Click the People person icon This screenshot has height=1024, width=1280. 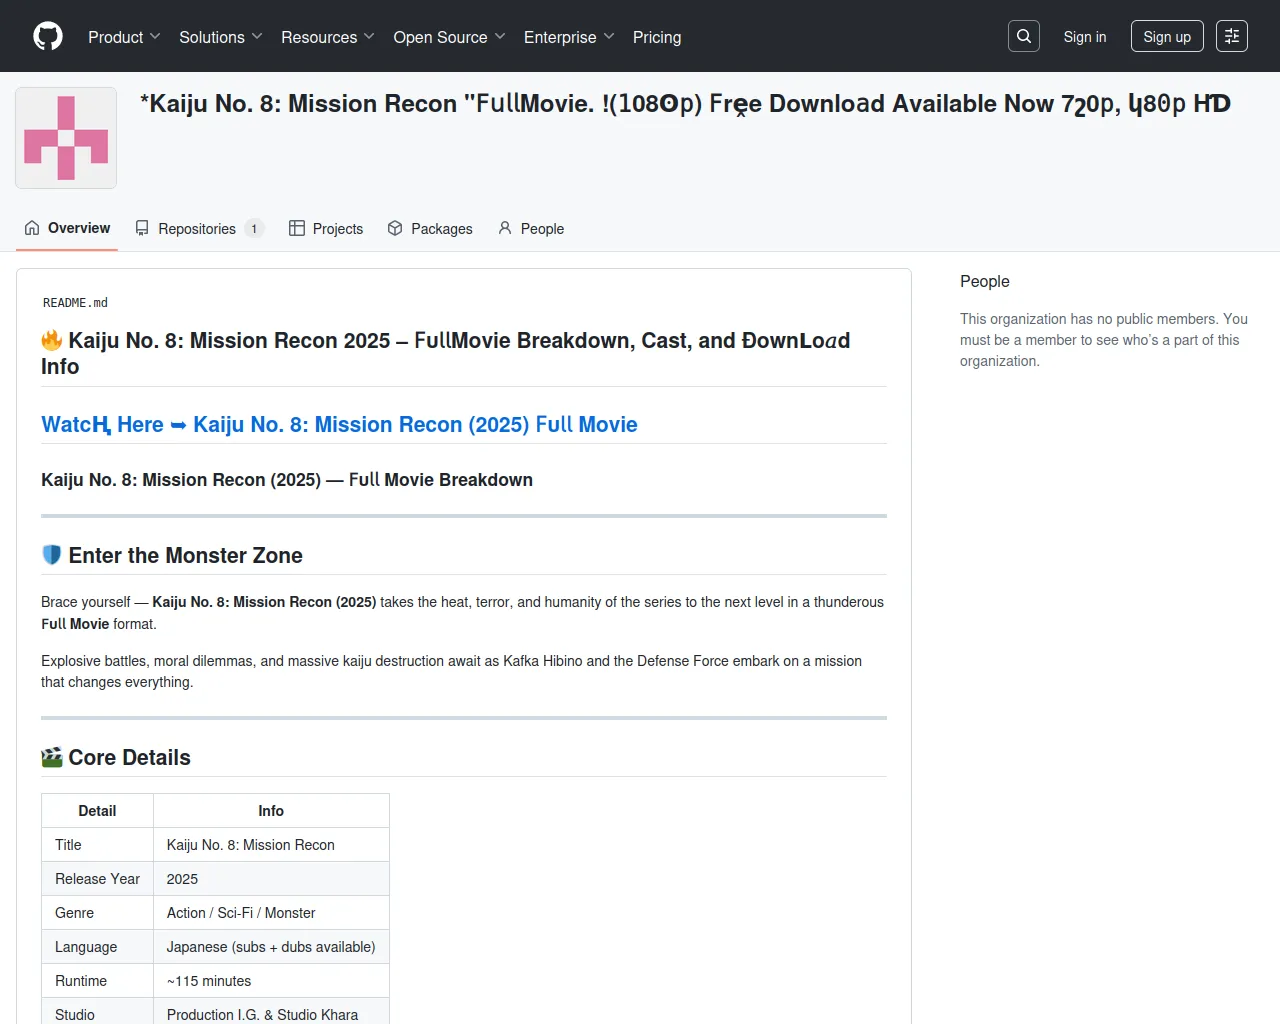pos(505,228)
